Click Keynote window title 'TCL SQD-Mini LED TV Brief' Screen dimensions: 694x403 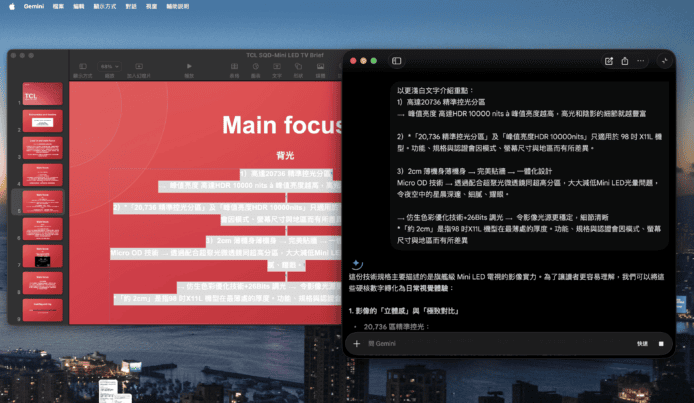tap(285, 55)
